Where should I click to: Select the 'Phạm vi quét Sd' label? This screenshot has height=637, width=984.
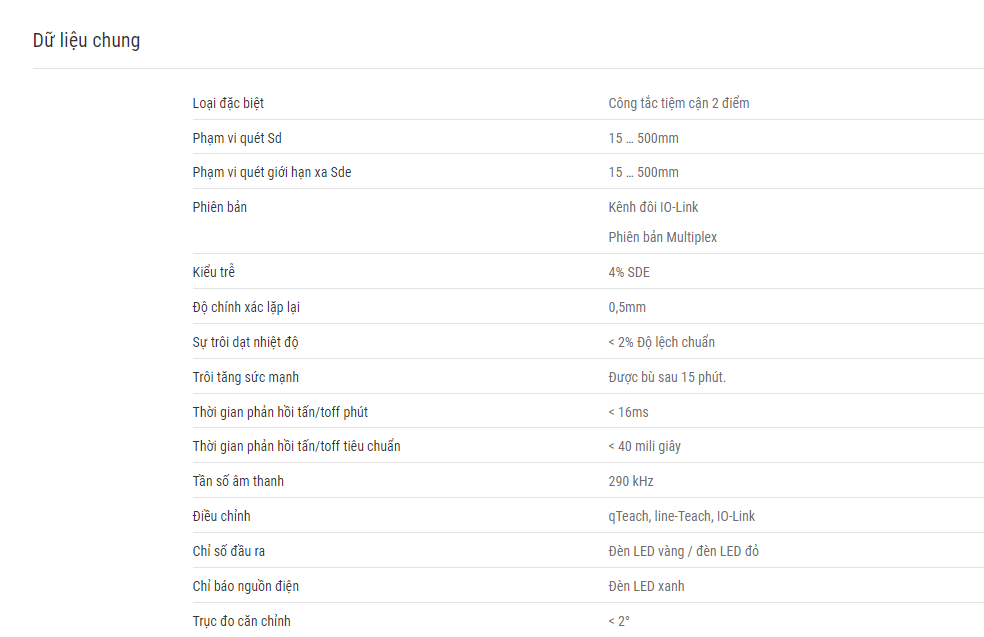[x=237, y=138]
